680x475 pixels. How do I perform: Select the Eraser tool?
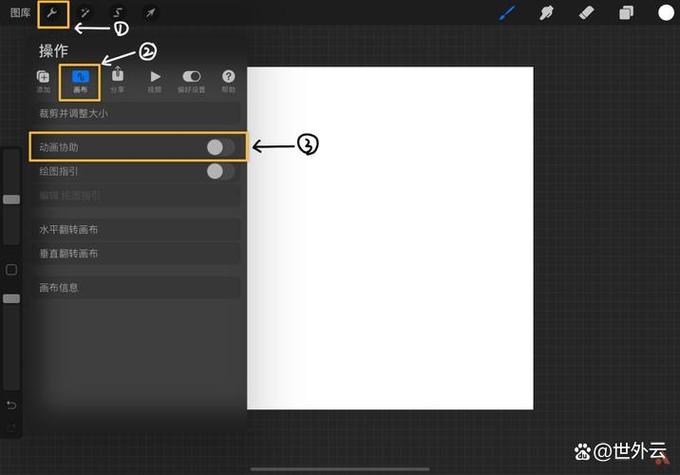[x=586, y=13]
